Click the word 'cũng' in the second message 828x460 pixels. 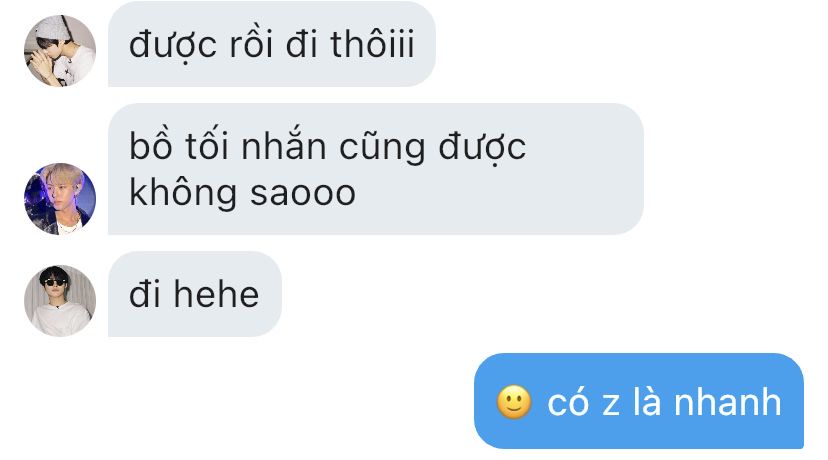point(382,147)
